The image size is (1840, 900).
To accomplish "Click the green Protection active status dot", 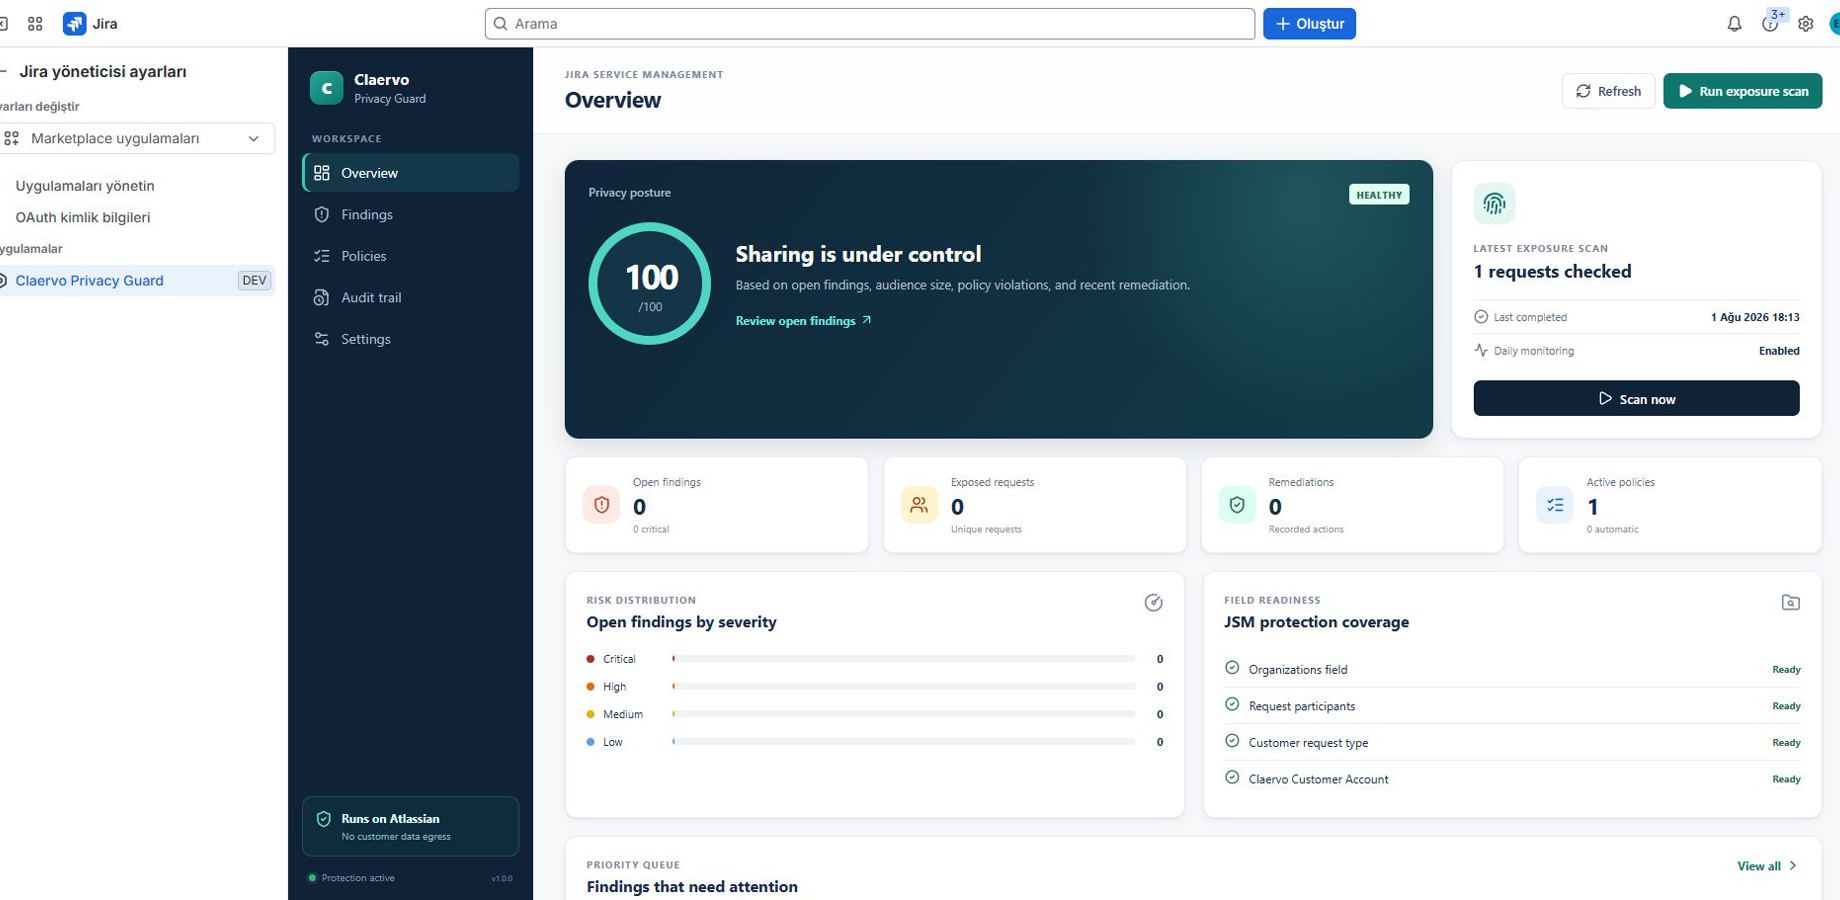I will point(312,878).
